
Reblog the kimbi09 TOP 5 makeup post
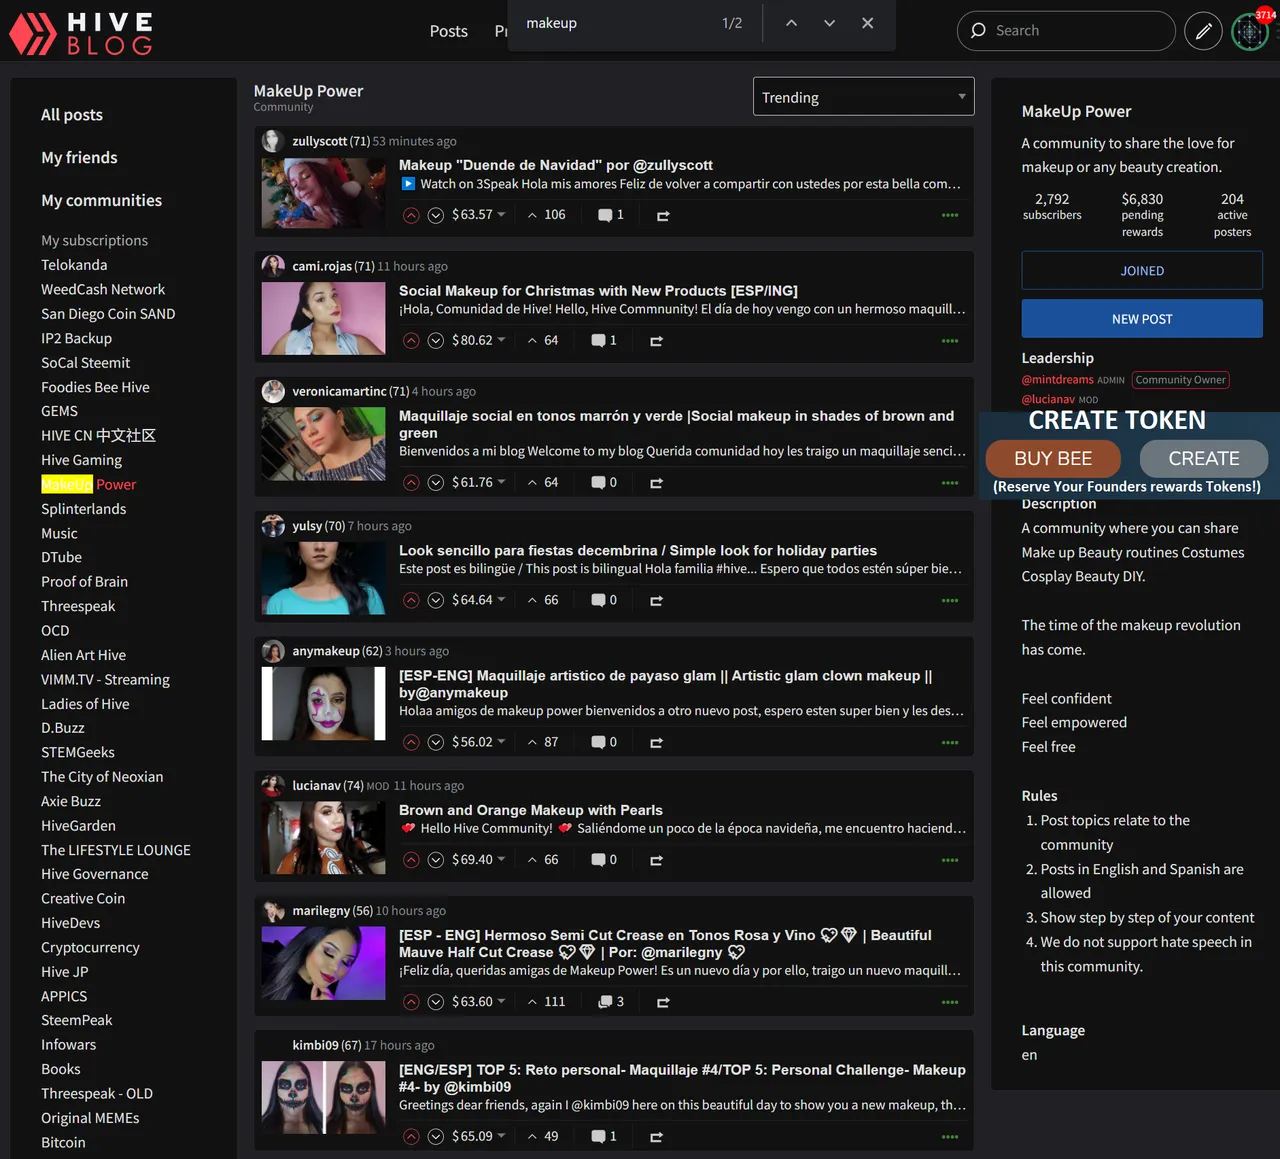(x=656, y=1137)
